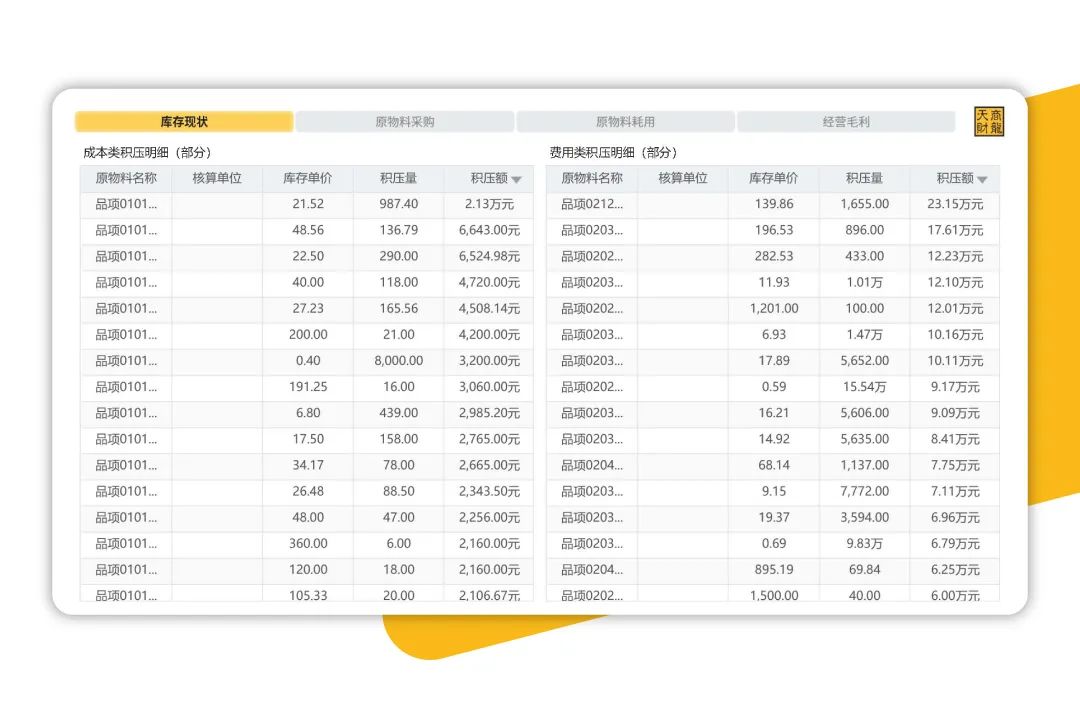Click 积压量 column header in 费用类积压明细 table
The height and width of the screenshot is (716, 1080).
[x=864, y=179]
